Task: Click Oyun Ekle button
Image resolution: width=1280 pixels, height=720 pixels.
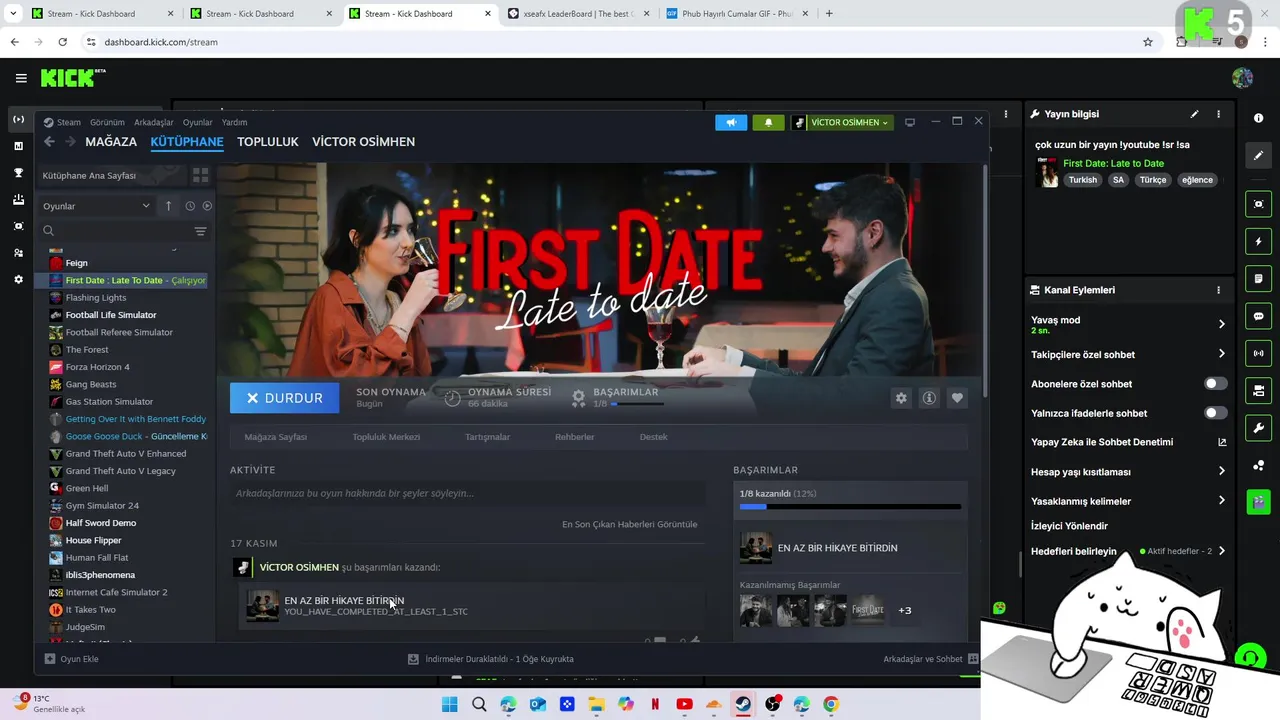Action: tap(71, 659)
